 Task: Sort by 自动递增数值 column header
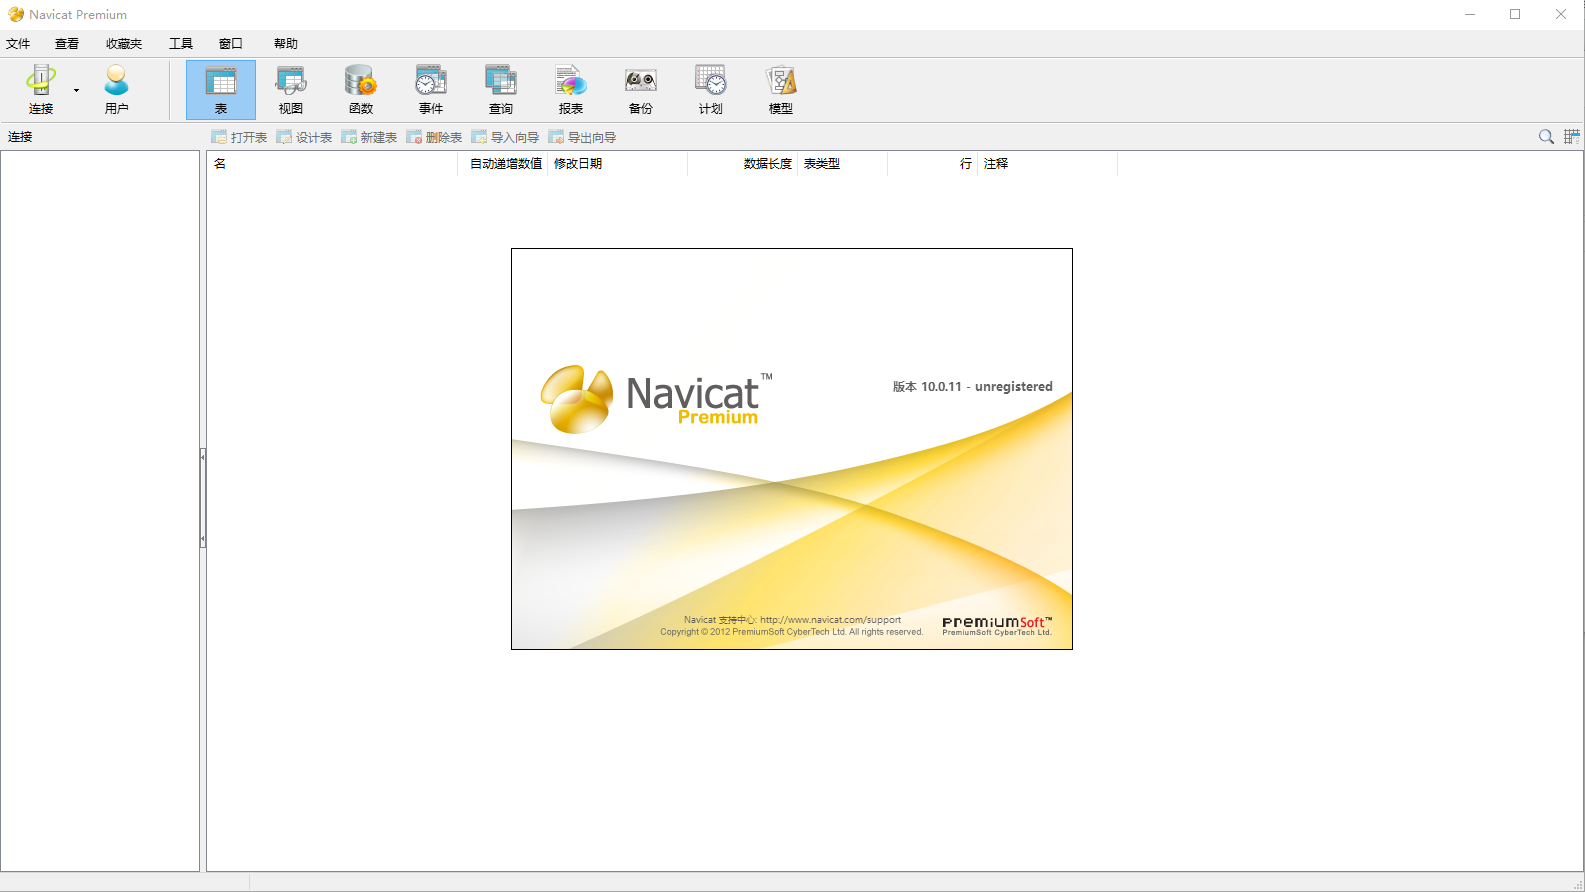pos(503,164)
